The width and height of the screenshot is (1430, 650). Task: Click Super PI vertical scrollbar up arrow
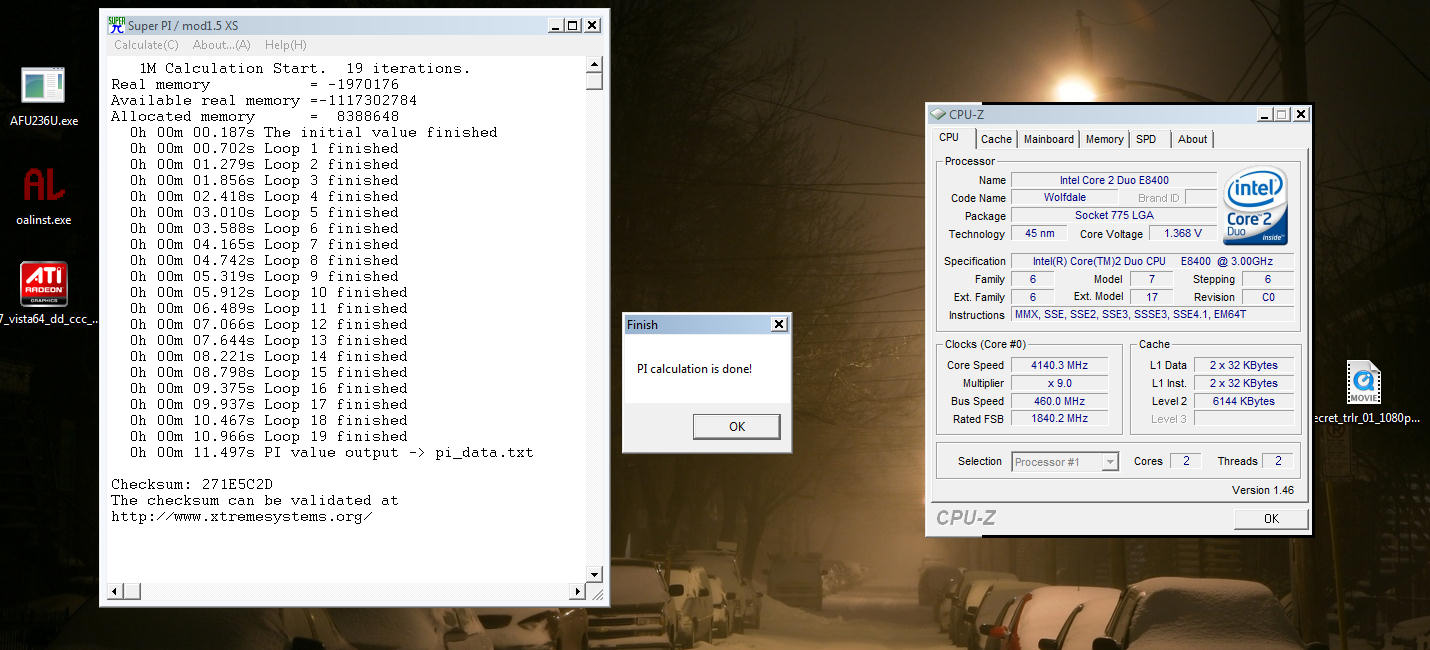[x=594, y=65]
